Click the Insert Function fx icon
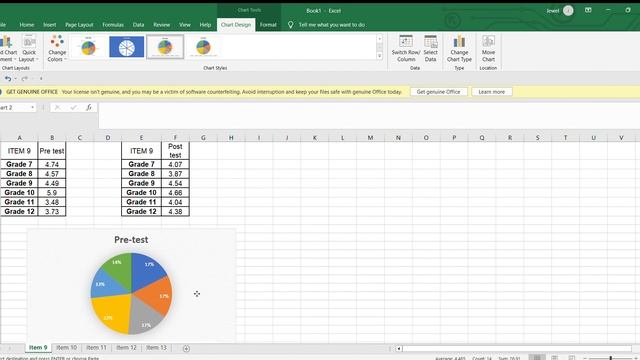Screen dimensions: 640x360 (x=89, y=107)
